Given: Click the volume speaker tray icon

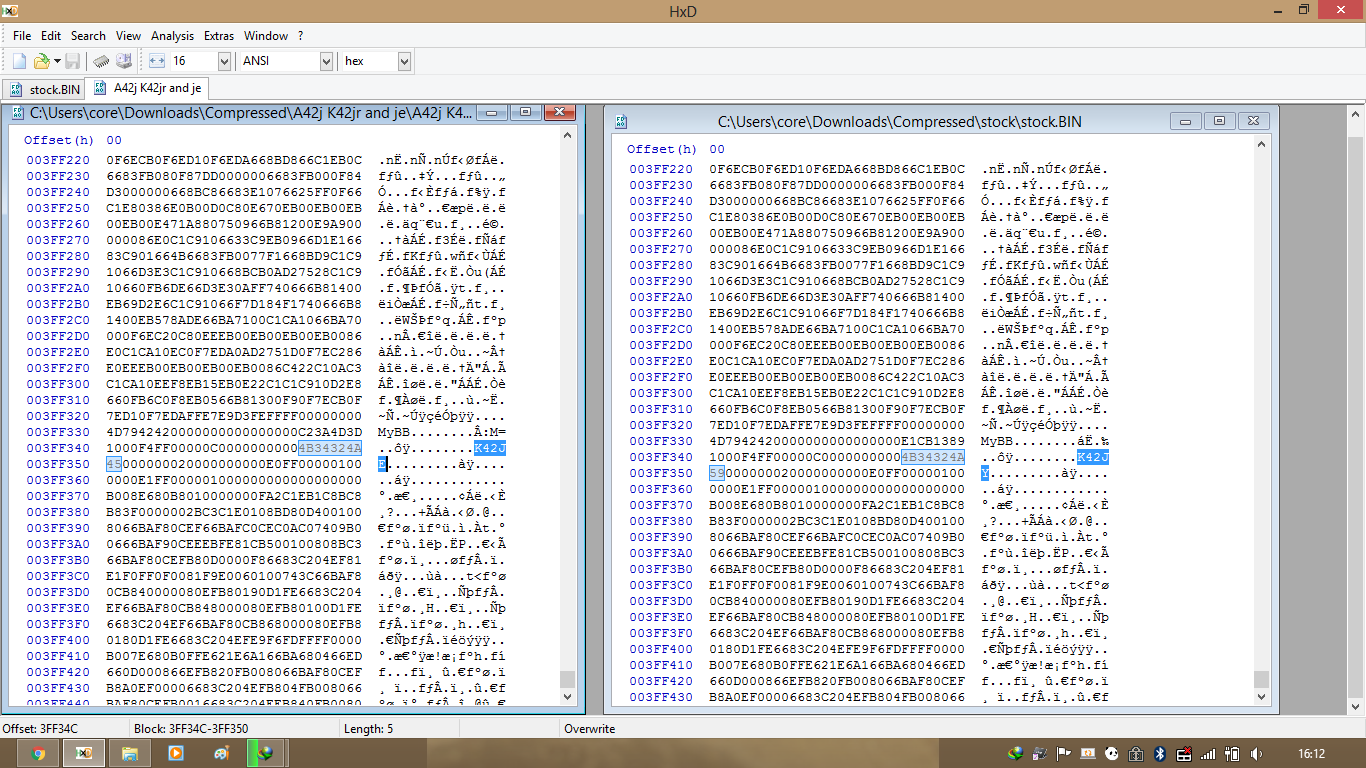Looking at the screenshot, I should pyautogui.click(x=1257, y=753).
